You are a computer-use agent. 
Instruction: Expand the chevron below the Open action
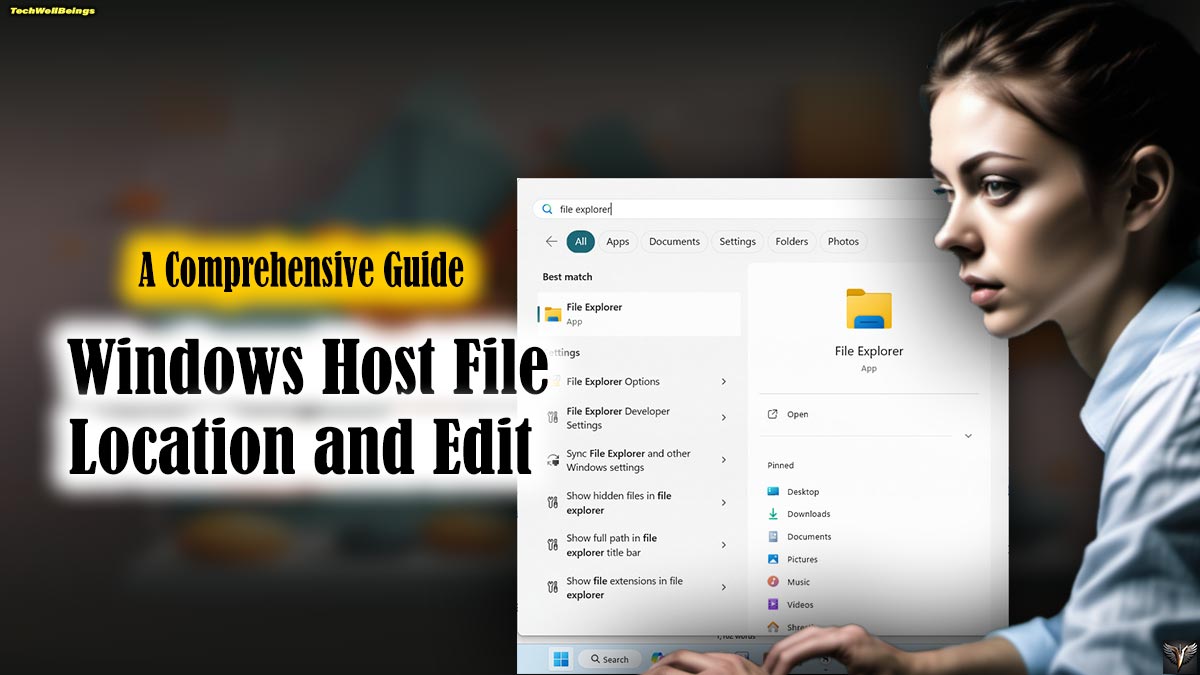pyautogui.click(x=967, y=436)
